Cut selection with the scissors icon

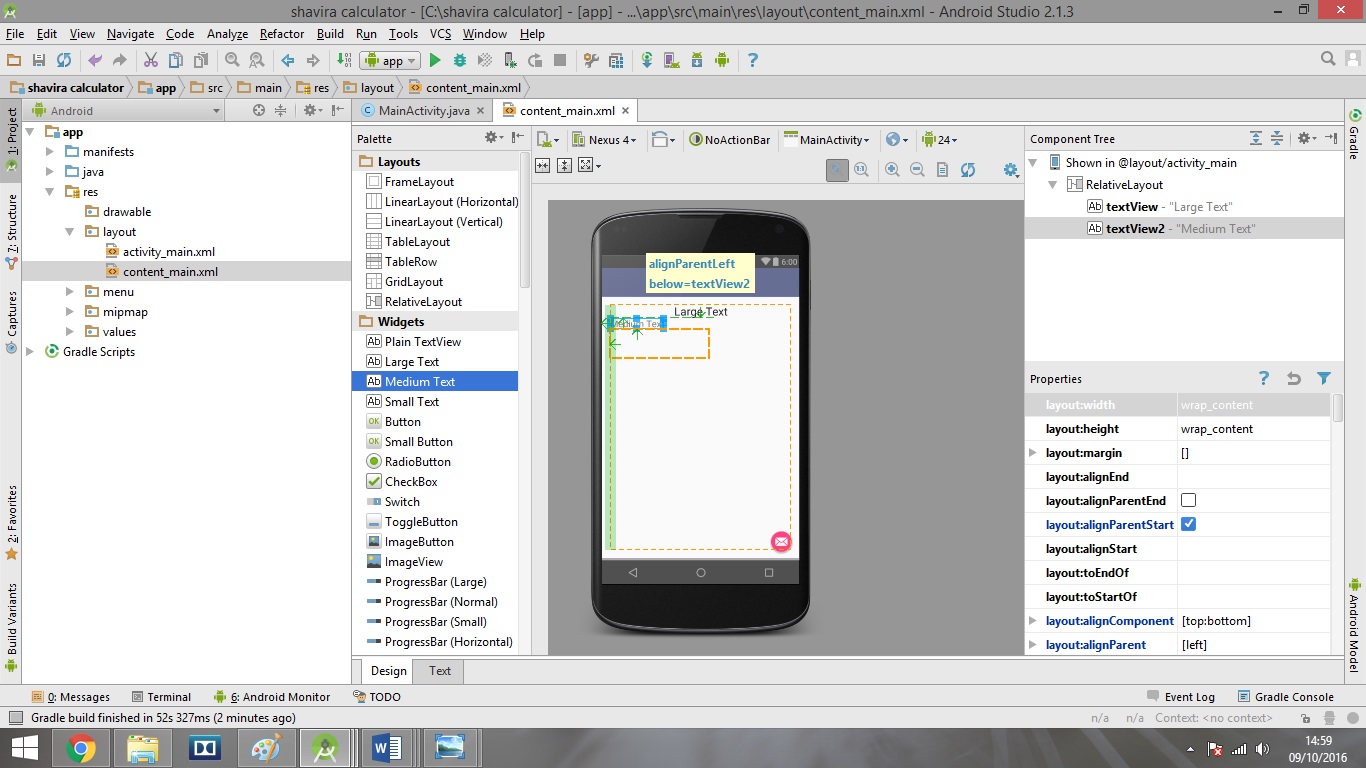[151, 61]
